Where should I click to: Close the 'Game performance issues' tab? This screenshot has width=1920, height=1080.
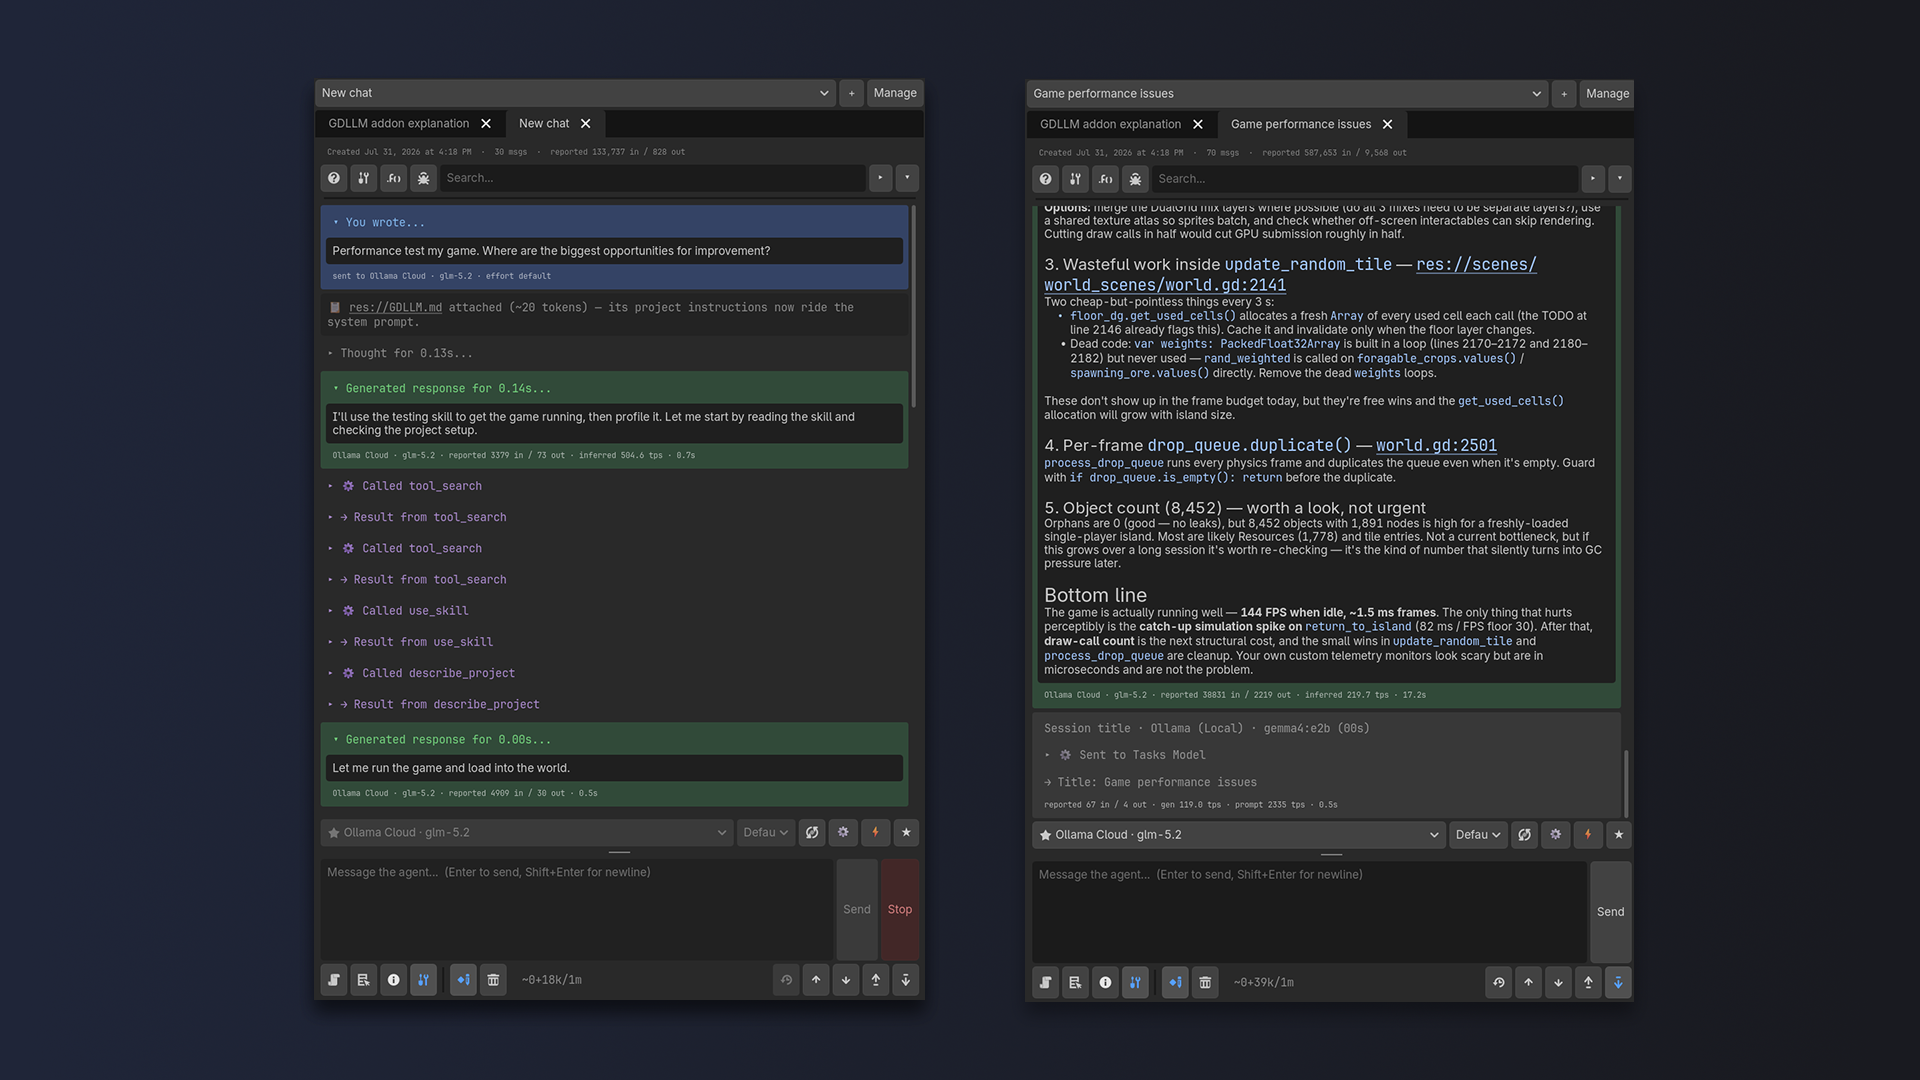(x=1388, y=124)
